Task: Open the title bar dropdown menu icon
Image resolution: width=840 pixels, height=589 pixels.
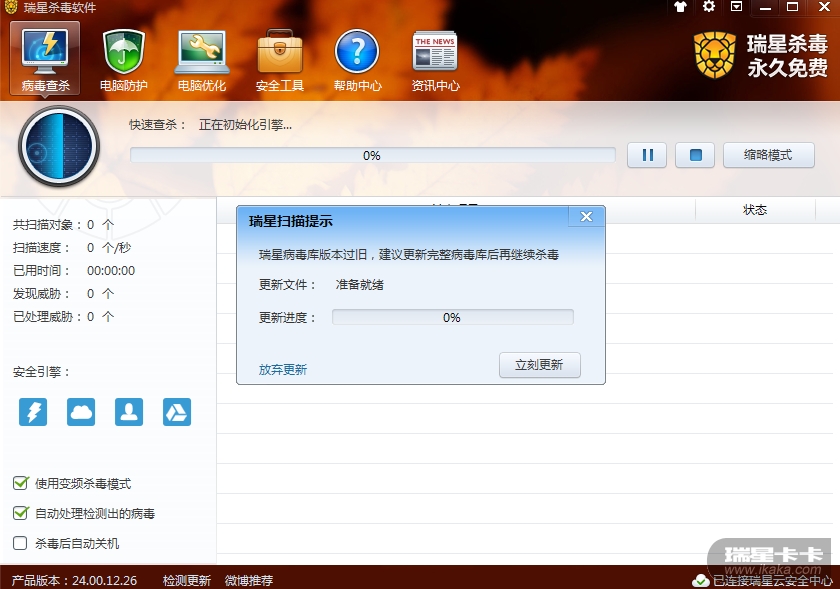Action: [x=737, y=7]
